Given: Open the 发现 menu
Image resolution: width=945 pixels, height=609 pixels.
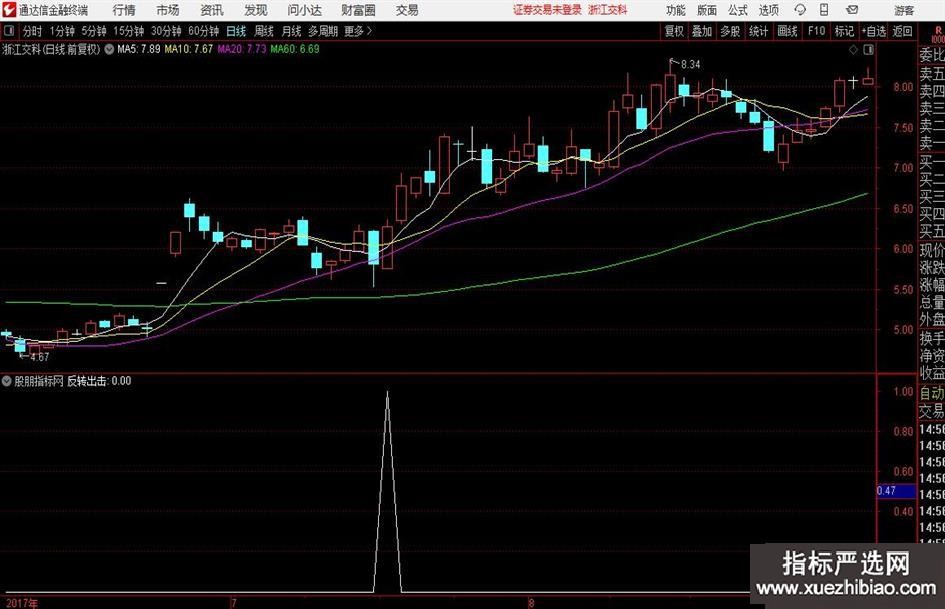Looking at the screenshot, I should [x=256, y=10].
